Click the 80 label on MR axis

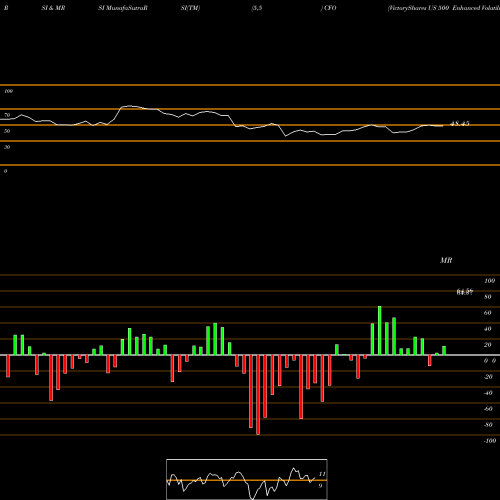[x=488, y=297]
